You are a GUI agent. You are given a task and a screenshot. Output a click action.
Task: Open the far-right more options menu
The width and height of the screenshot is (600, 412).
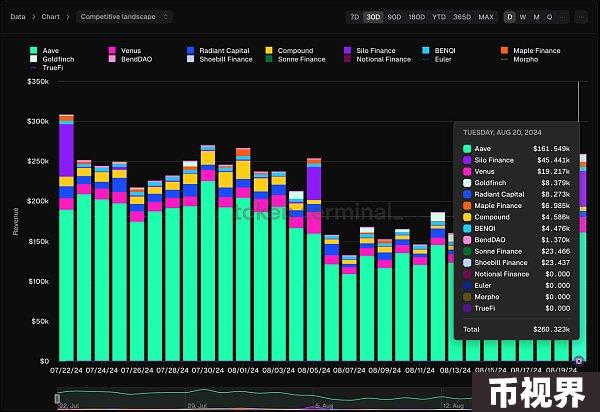click(x=581, y=17)
